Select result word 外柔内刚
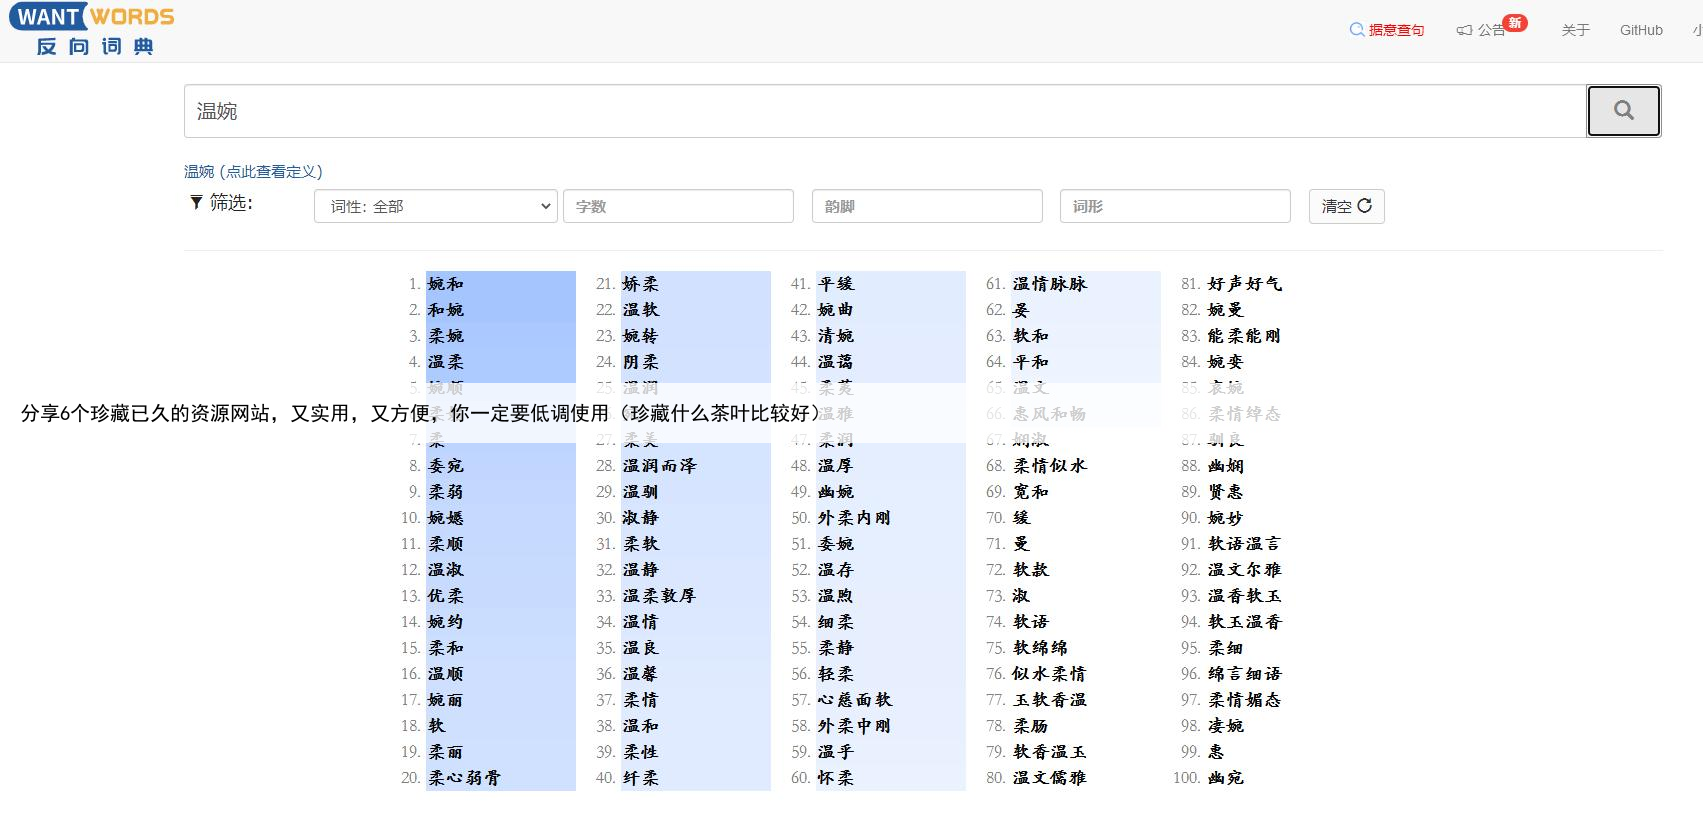1703x826 pixels. (x=854, y=518)
